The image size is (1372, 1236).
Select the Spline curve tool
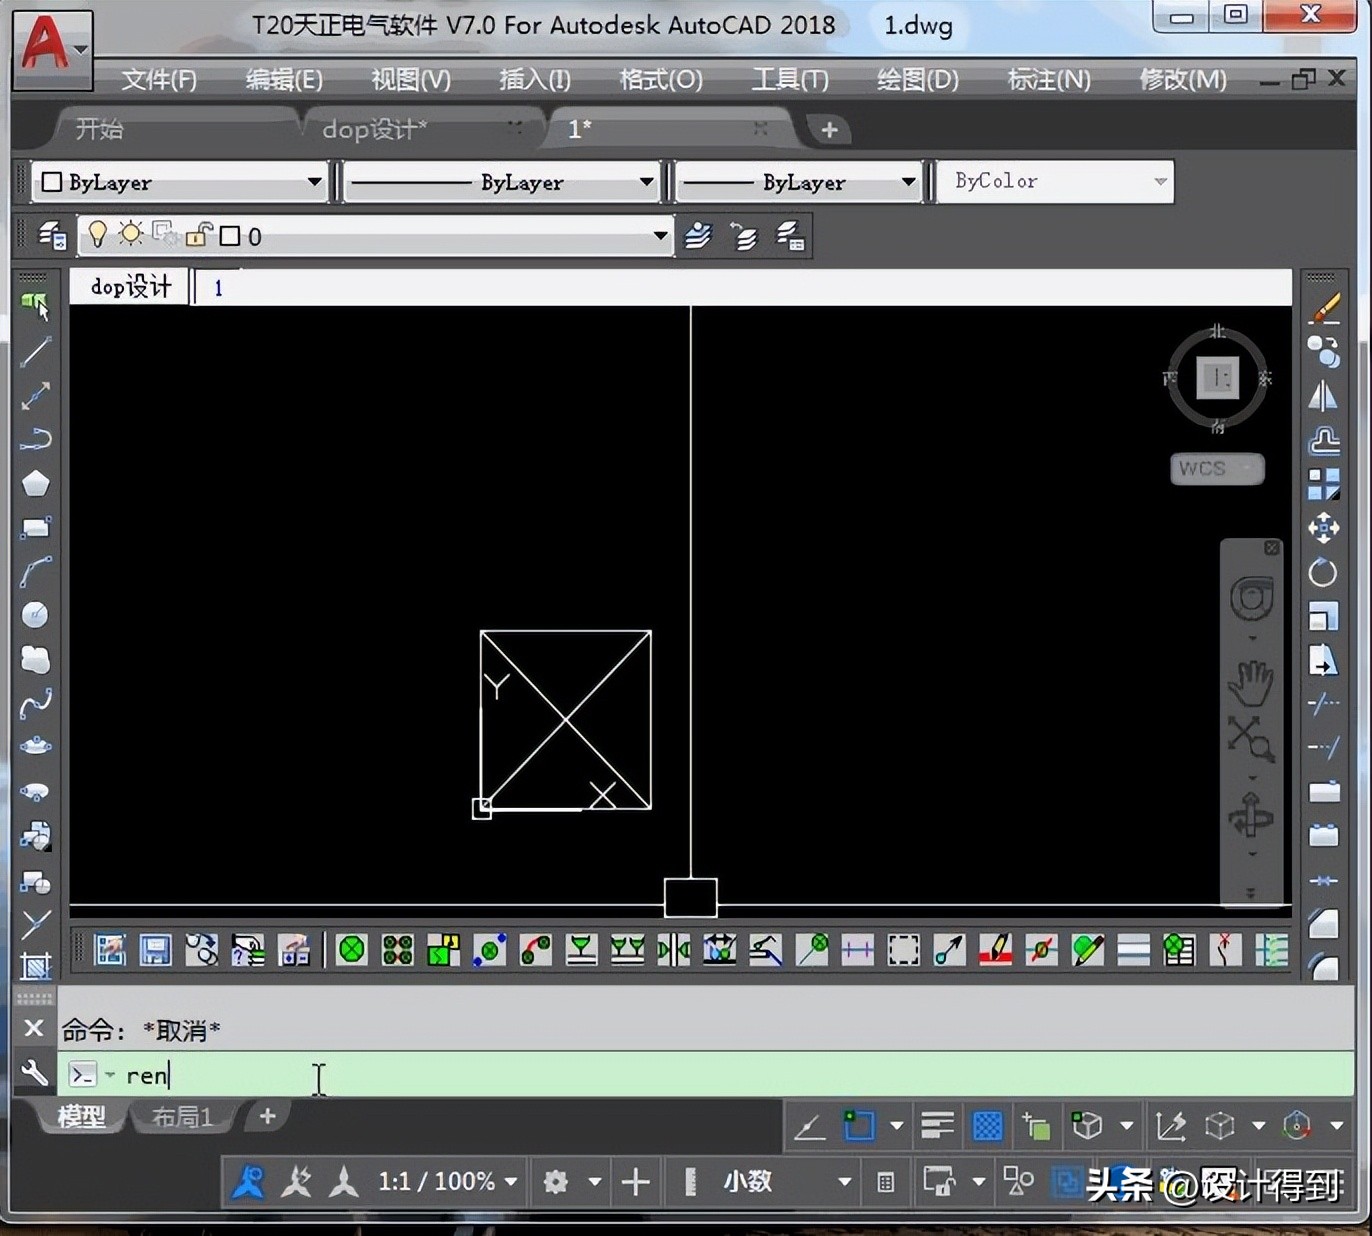pyautogui.click(x=36, y=704)
